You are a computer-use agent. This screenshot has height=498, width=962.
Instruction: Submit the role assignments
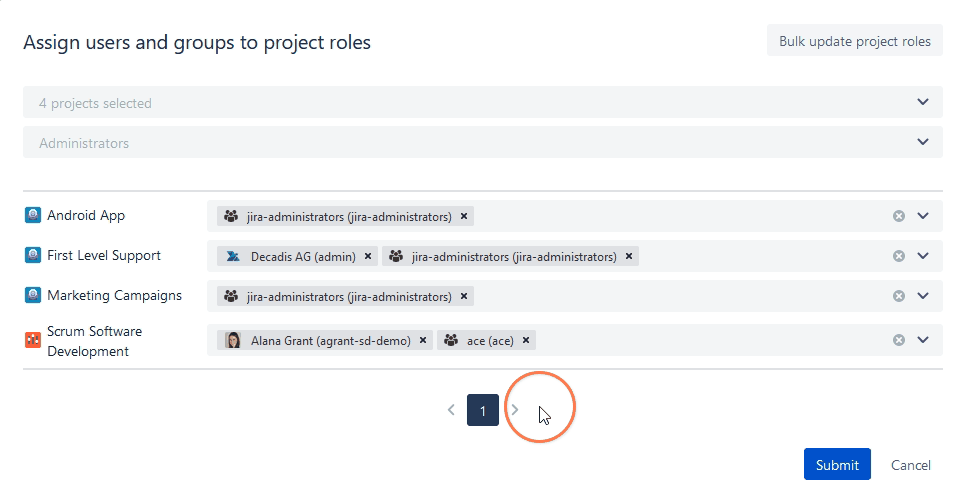[837, 465]
